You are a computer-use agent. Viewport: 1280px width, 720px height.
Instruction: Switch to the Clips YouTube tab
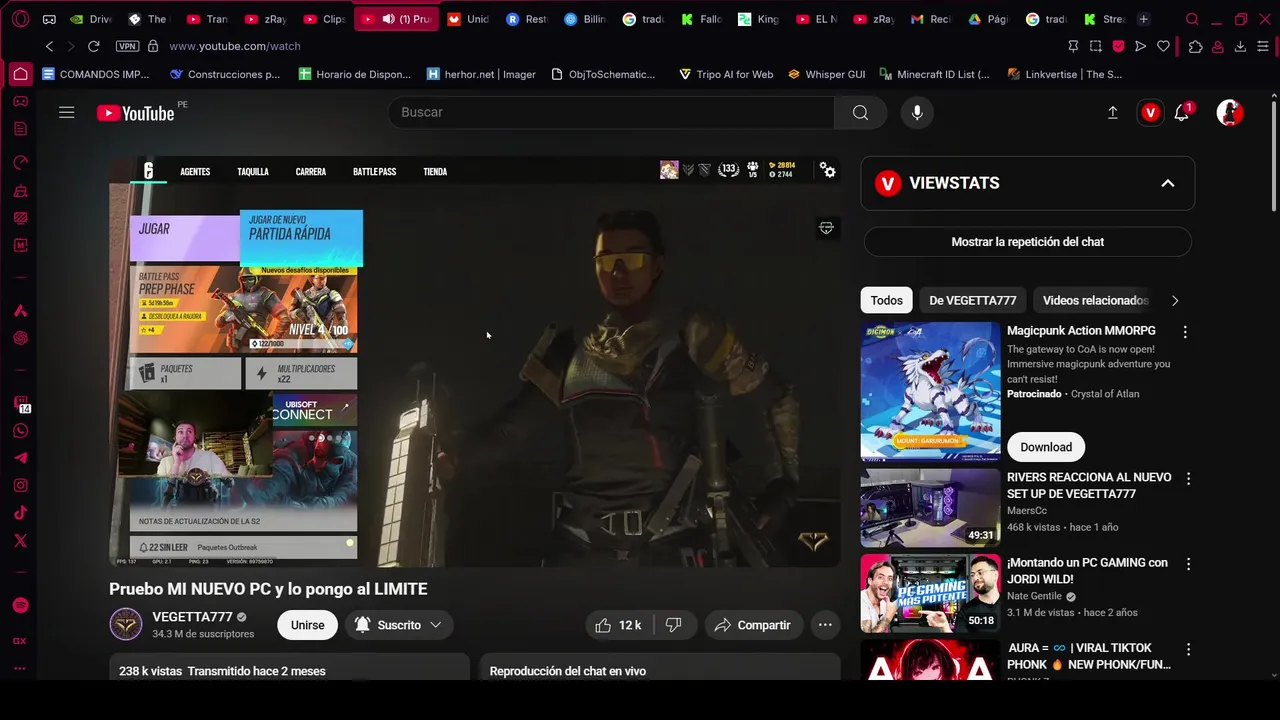pyautogui.click(x=324, y=19)
